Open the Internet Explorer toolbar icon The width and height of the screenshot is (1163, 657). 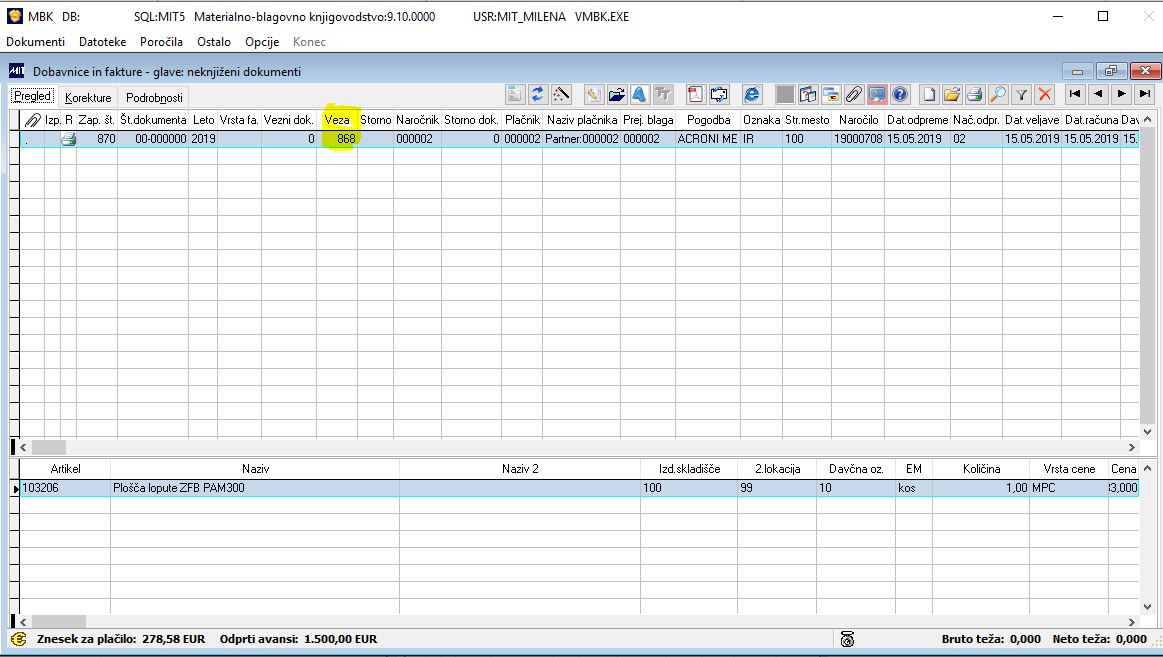pyautogui.click(x=752, y=94)
